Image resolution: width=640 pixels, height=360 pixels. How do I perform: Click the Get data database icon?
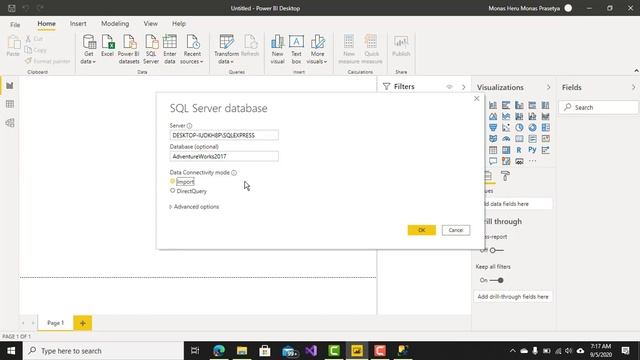point(89,42)
